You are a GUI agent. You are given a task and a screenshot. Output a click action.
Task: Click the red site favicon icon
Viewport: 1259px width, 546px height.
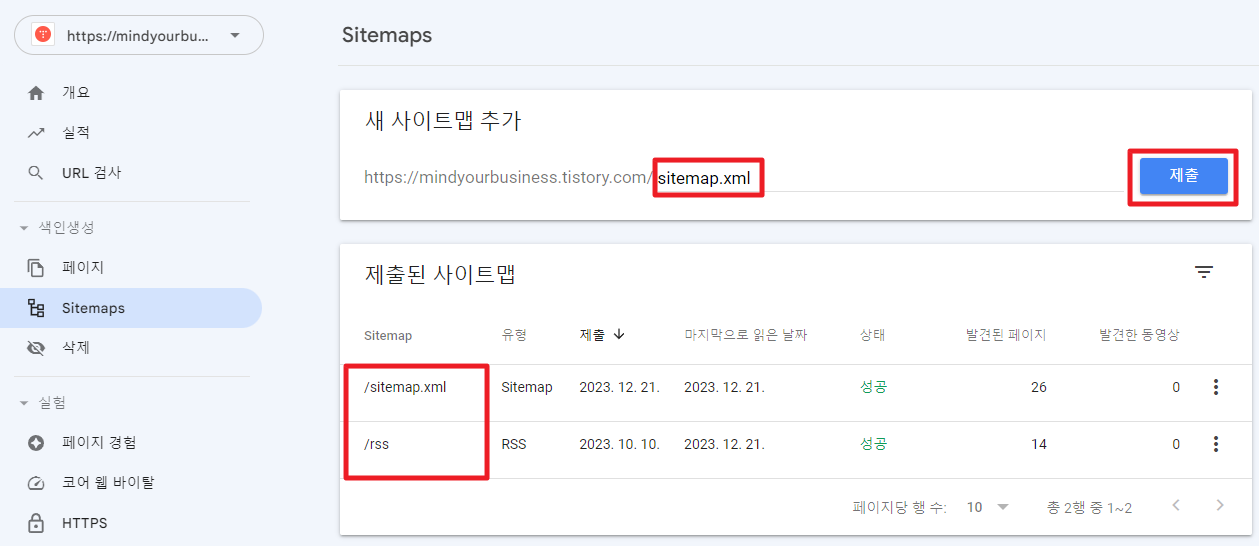point(43,35)
